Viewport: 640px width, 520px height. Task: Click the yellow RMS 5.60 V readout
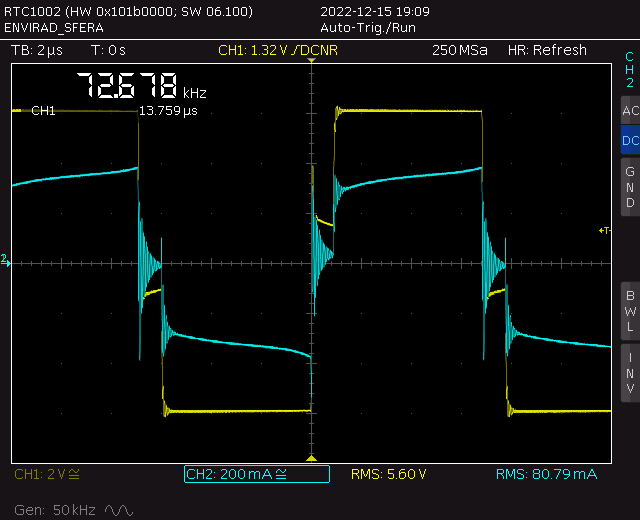click(x=389, y=474)
